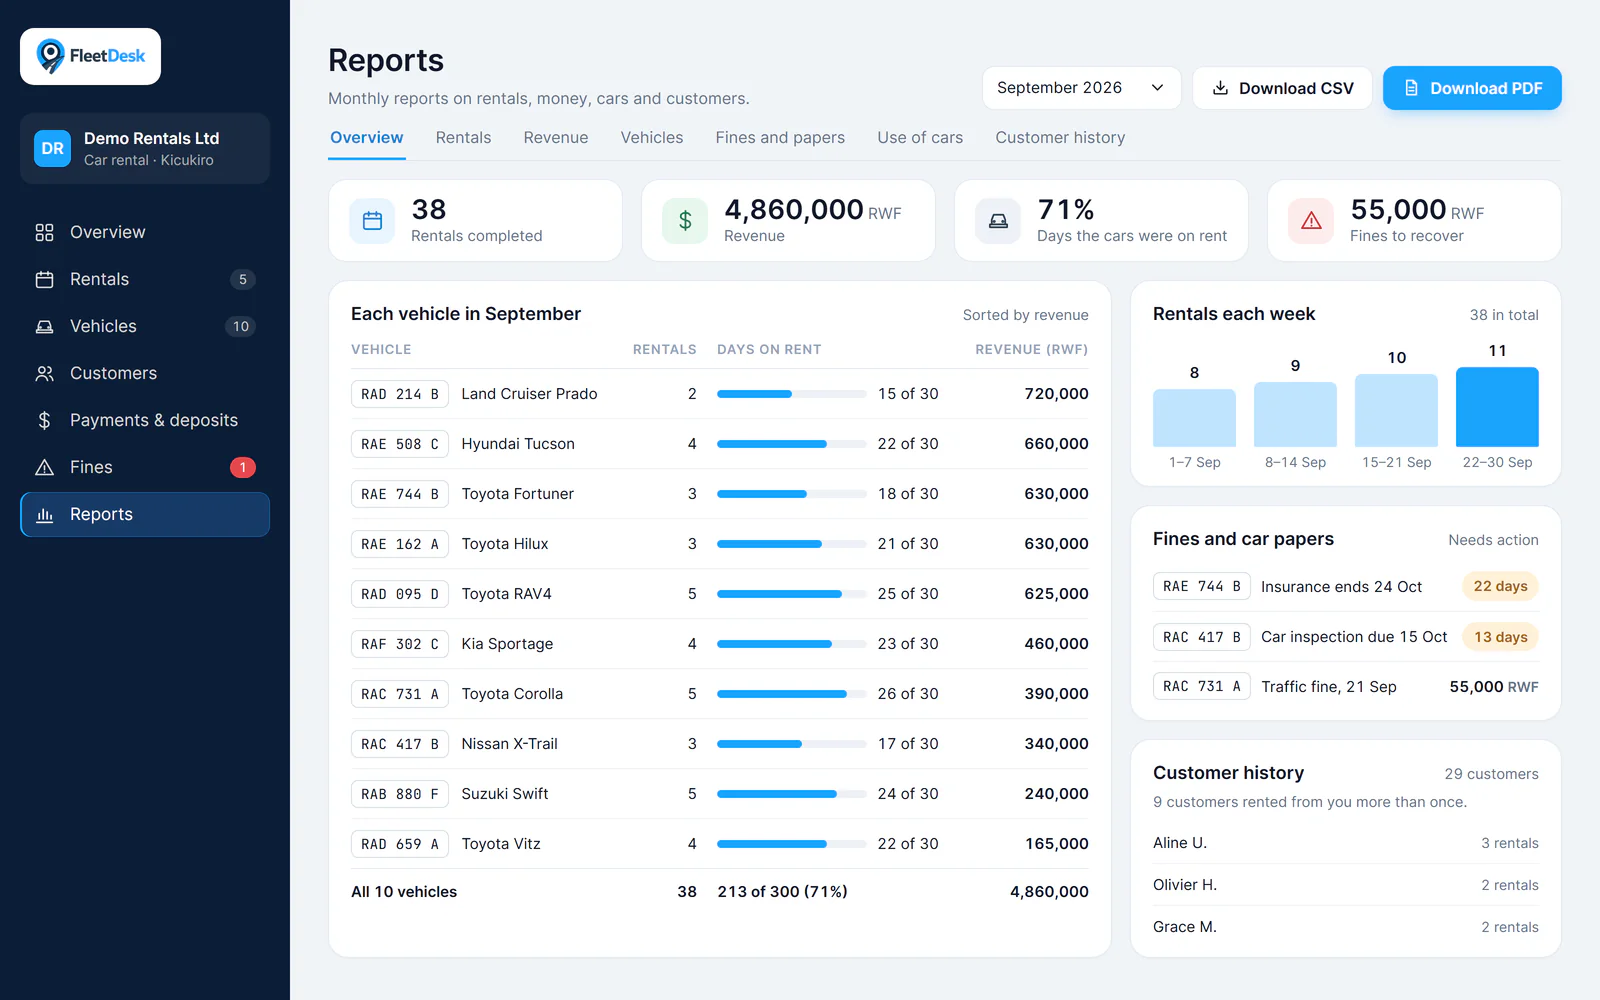
Task: Select the Customer history tab
Action: [x=1060, y=138]
